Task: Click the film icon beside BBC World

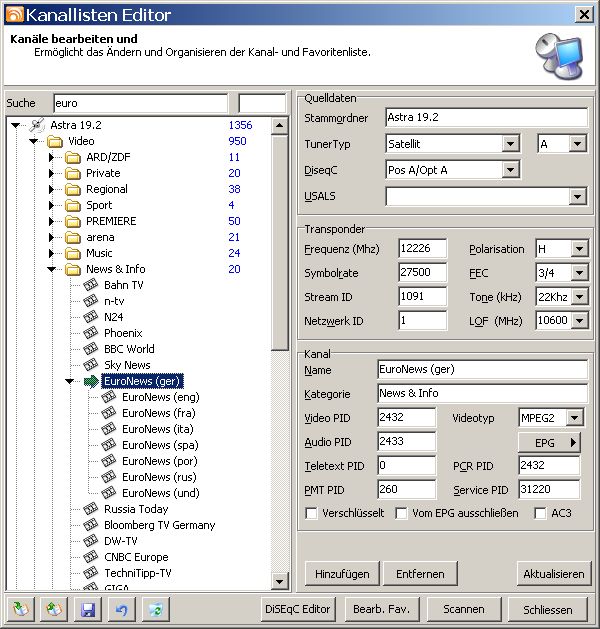Action: point(91,349)
